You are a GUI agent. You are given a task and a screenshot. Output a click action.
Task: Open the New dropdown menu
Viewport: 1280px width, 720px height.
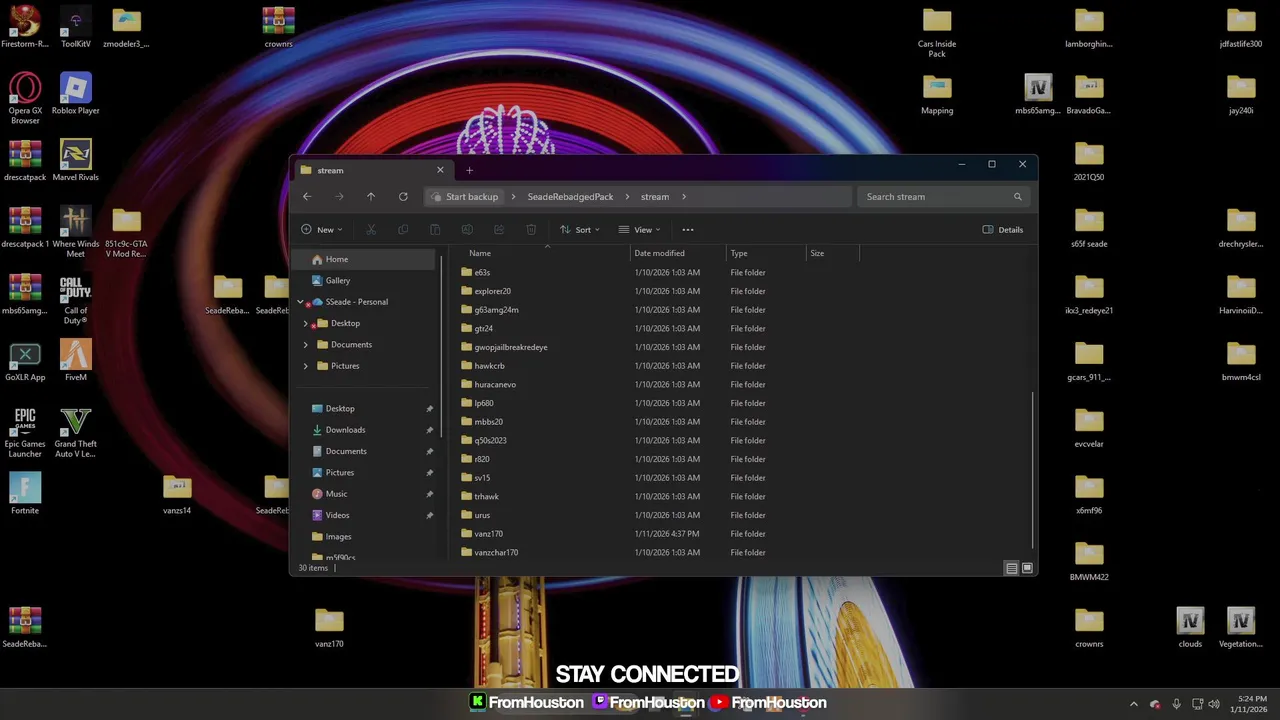tap(322, 230)
